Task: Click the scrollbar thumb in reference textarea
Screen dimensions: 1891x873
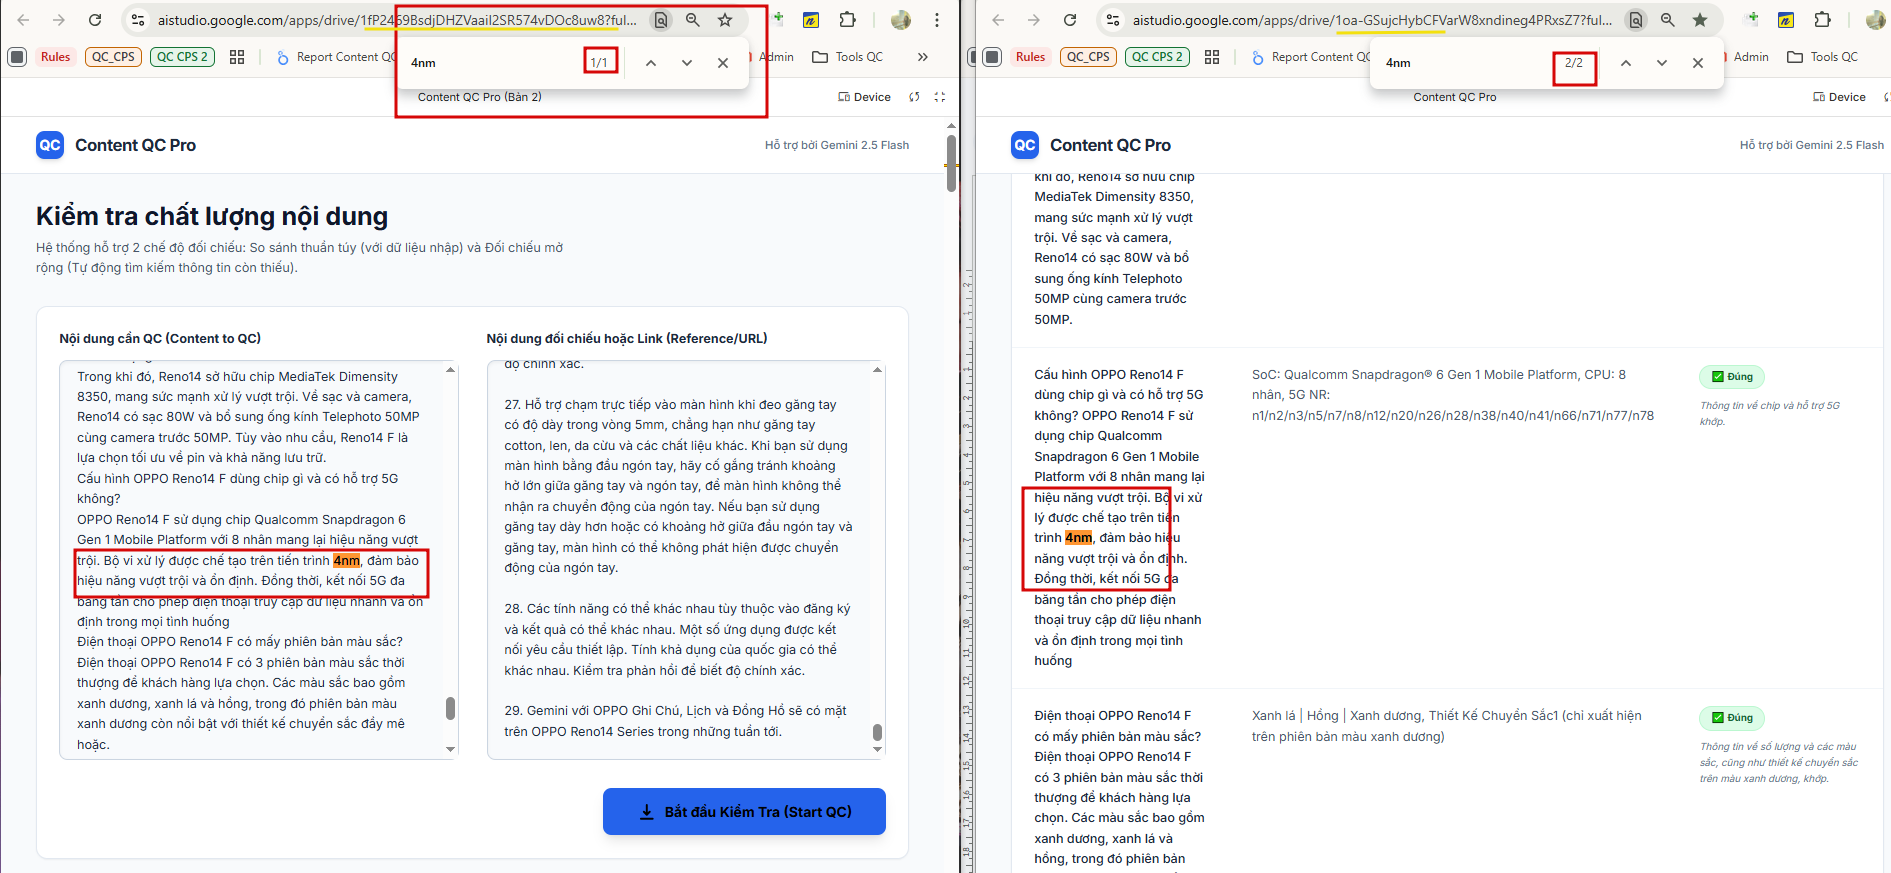Action: [877, 733]
